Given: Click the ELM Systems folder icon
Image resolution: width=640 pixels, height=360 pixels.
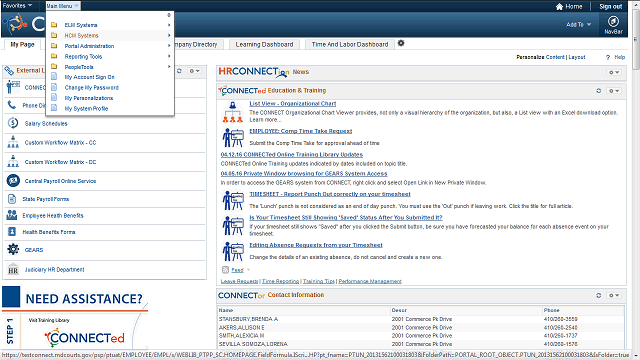Looking at the screenshot, I should (54, 25).
